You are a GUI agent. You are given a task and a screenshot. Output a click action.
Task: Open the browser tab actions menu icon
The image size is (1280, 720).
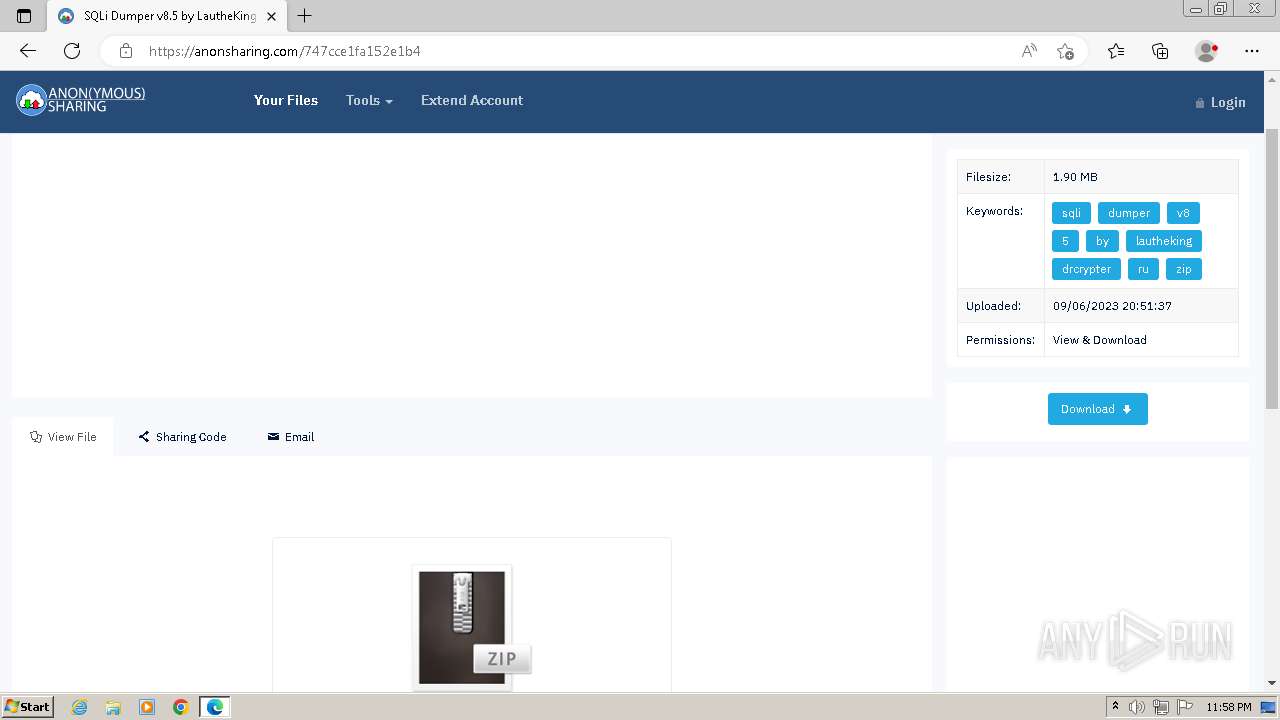(24, 16)
